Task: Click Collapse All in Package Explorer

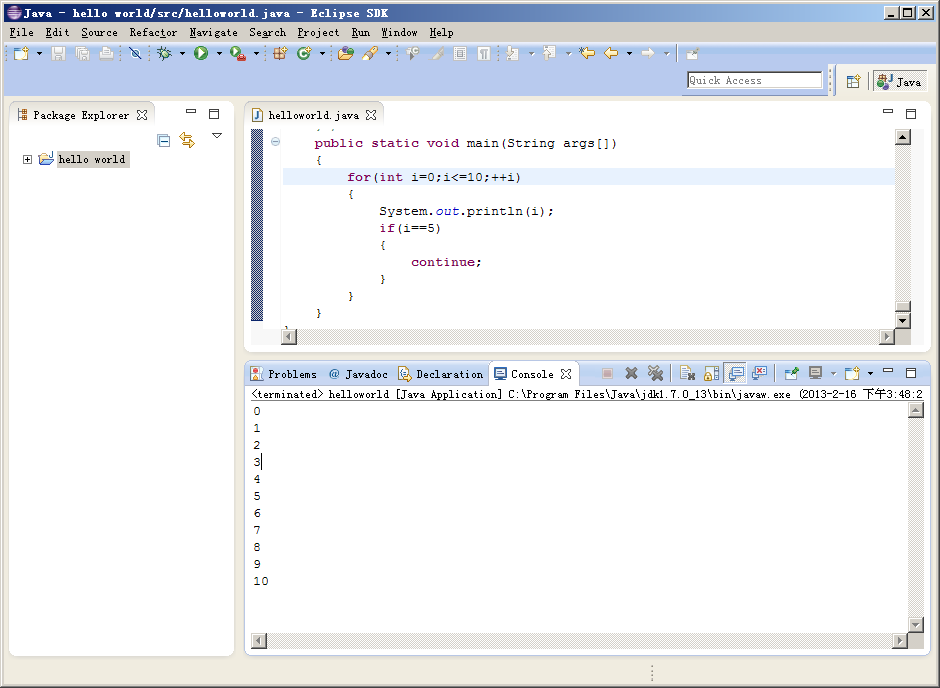Action: (163, 140)
